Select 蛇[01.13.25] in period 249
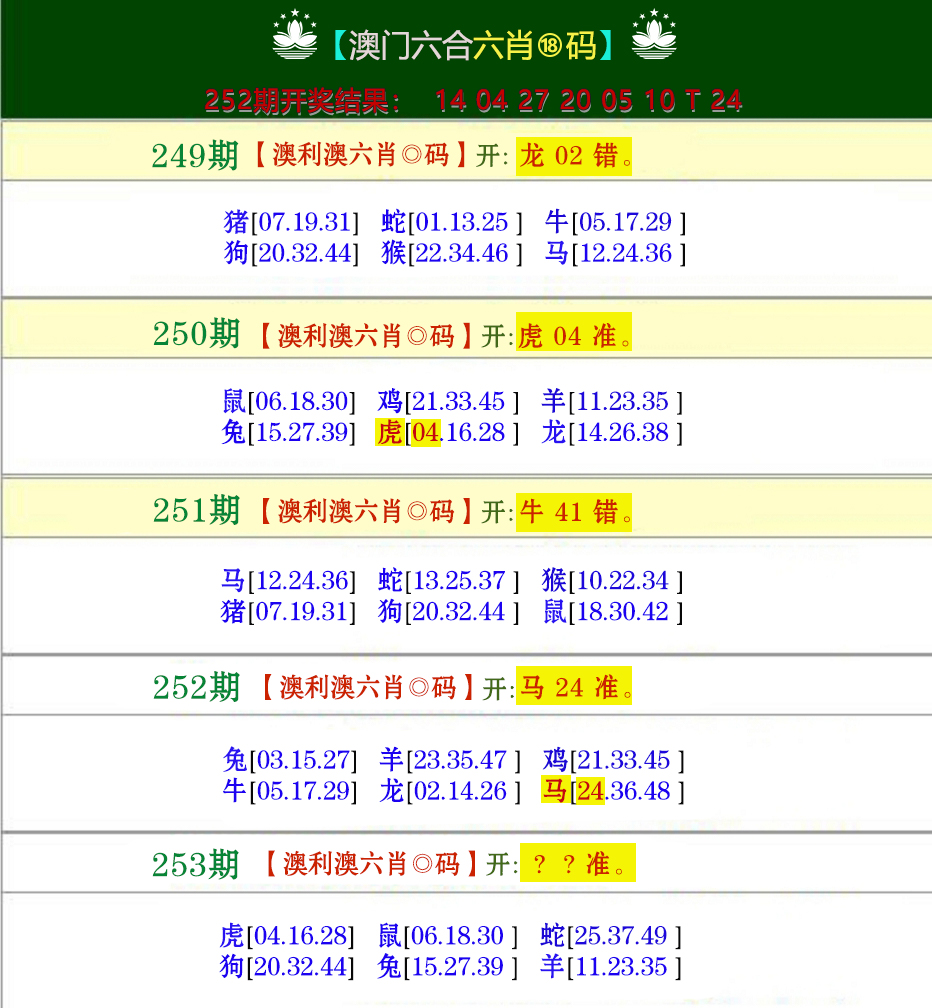This screenshot has height=1008, width=932. [x=451, y=222]
